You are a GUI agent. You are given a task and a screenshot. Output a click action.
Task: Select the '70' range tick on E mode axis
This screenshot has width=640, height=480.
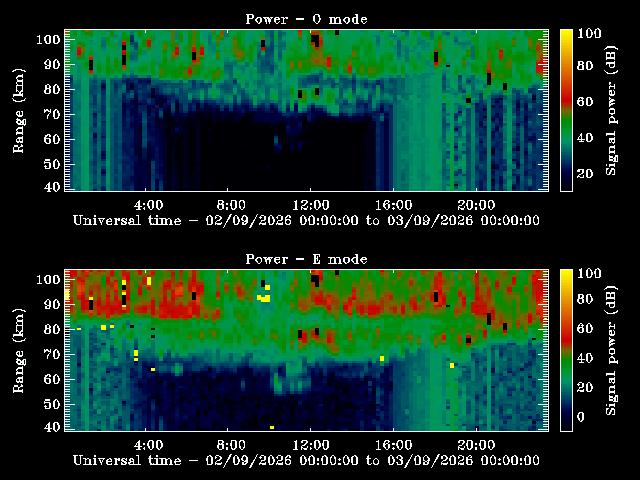point(53,354)
